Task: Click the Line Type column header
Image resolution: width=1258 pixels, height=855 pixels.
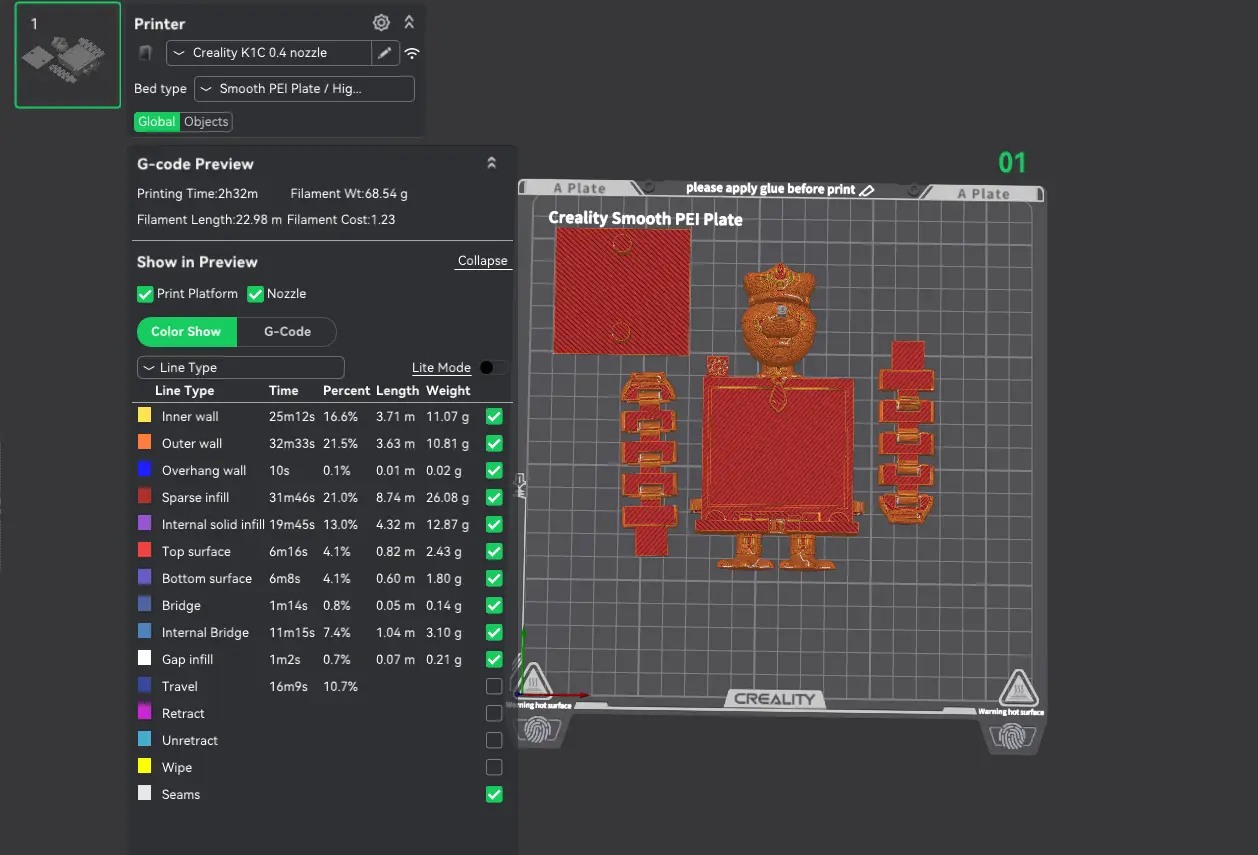Action: [x=185, y=391]
